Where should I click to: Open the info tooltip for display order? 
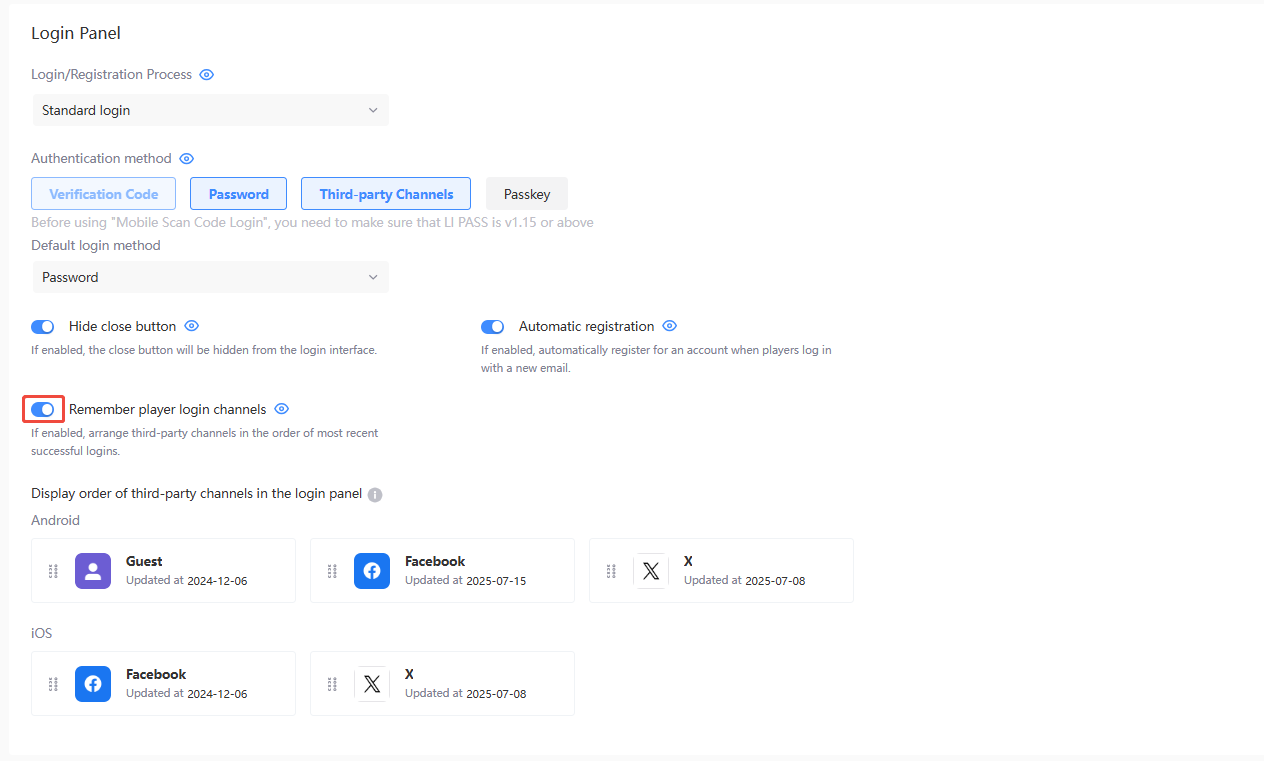374,494
